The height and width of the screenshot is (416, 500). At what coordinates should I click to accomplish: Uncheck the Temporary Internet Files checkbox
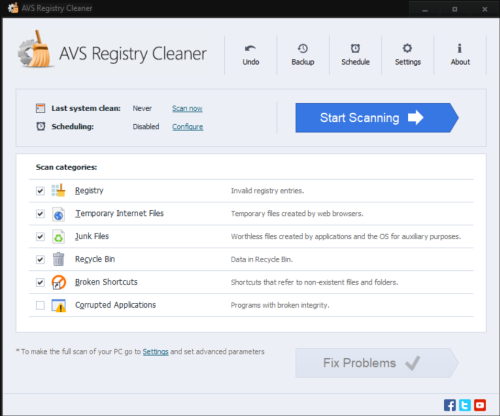(x=40, y=214)
